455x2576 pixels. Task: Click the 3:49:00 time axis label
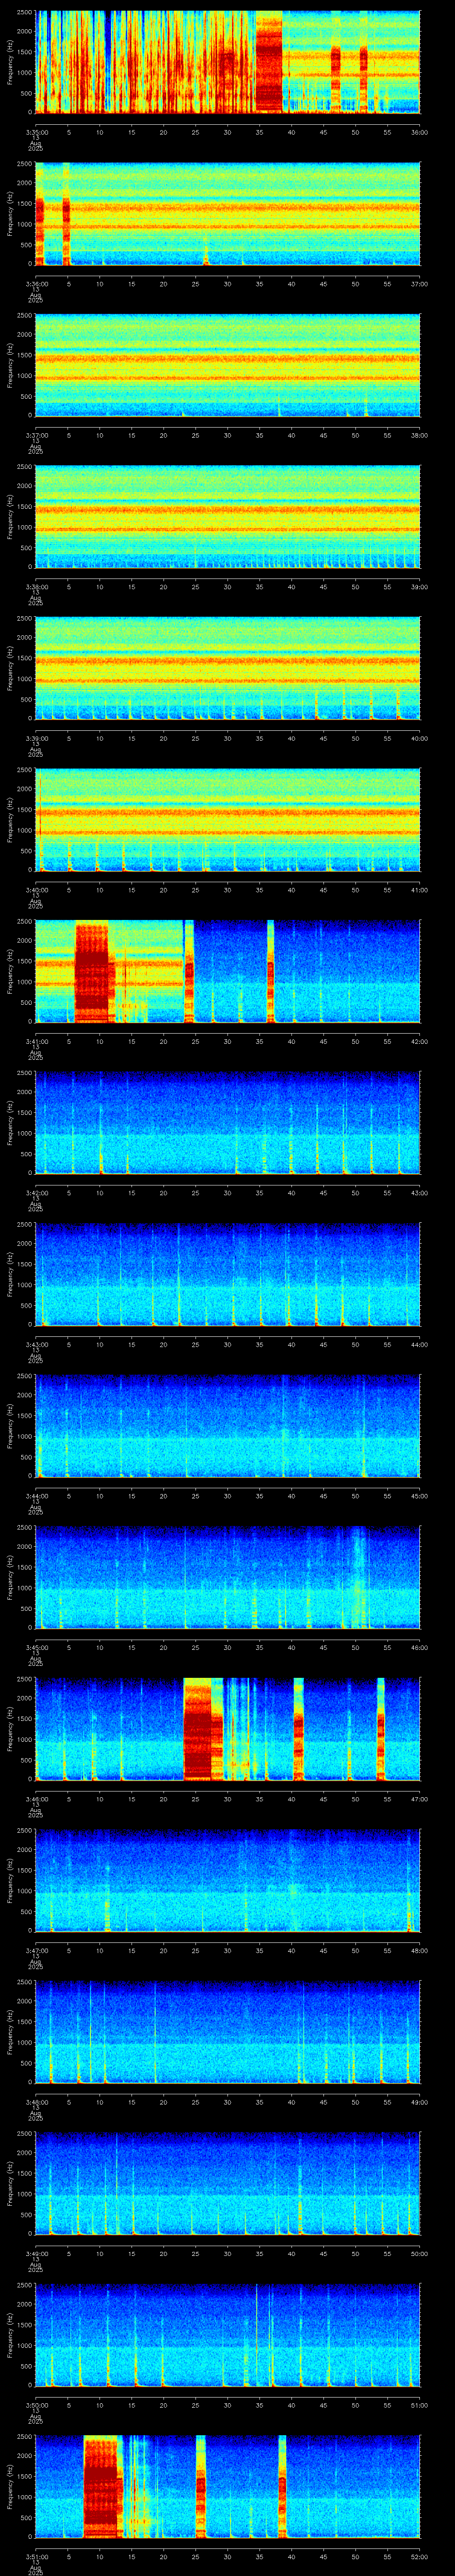36,2254
